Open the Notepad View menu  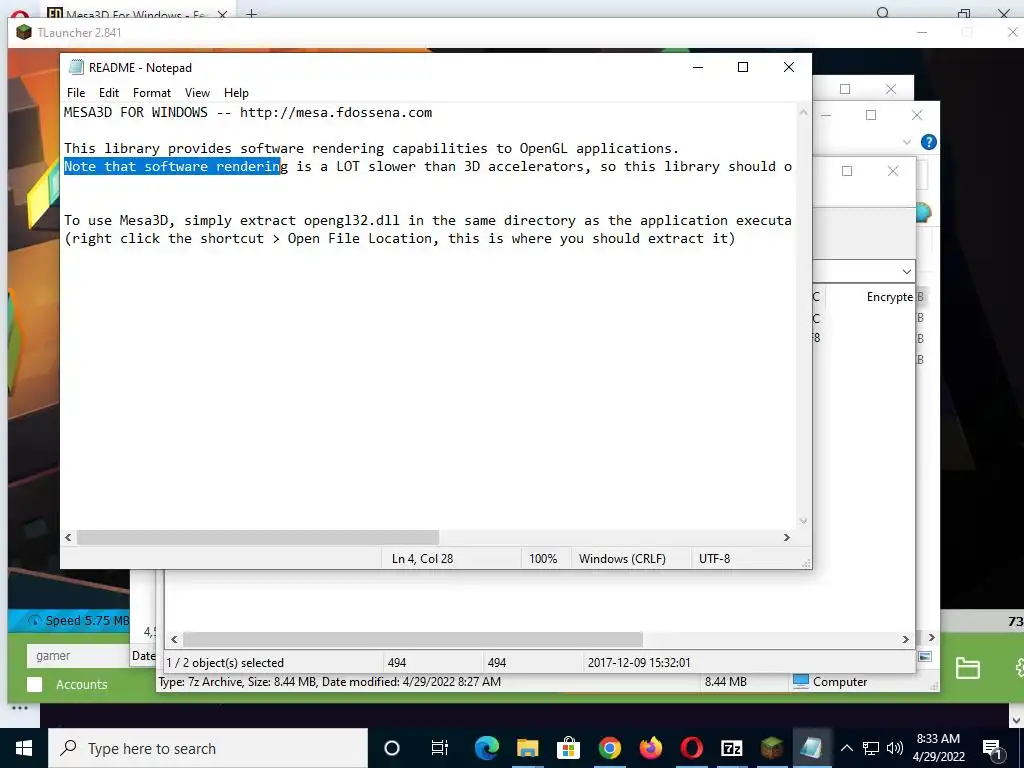(x=197, y=93)
